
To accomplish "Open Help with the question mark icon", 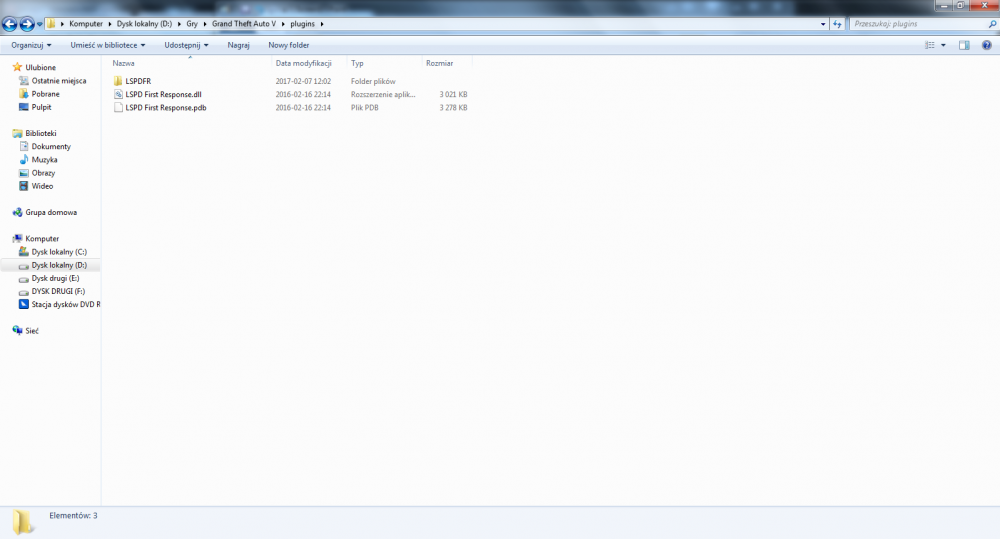I will 987,45.
